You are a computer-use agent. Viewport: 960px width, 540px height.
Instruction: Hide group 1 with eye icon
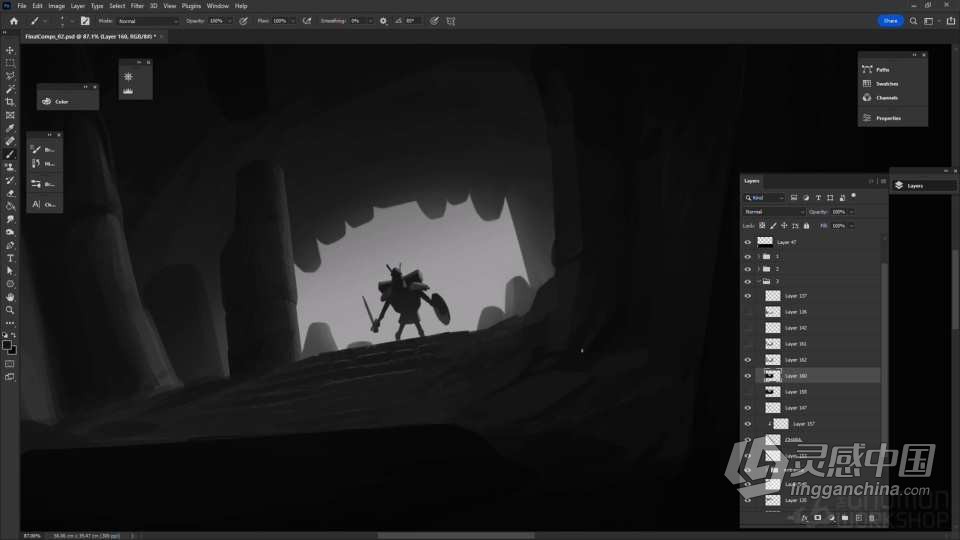pyautogui.click(x=748, y=257)
